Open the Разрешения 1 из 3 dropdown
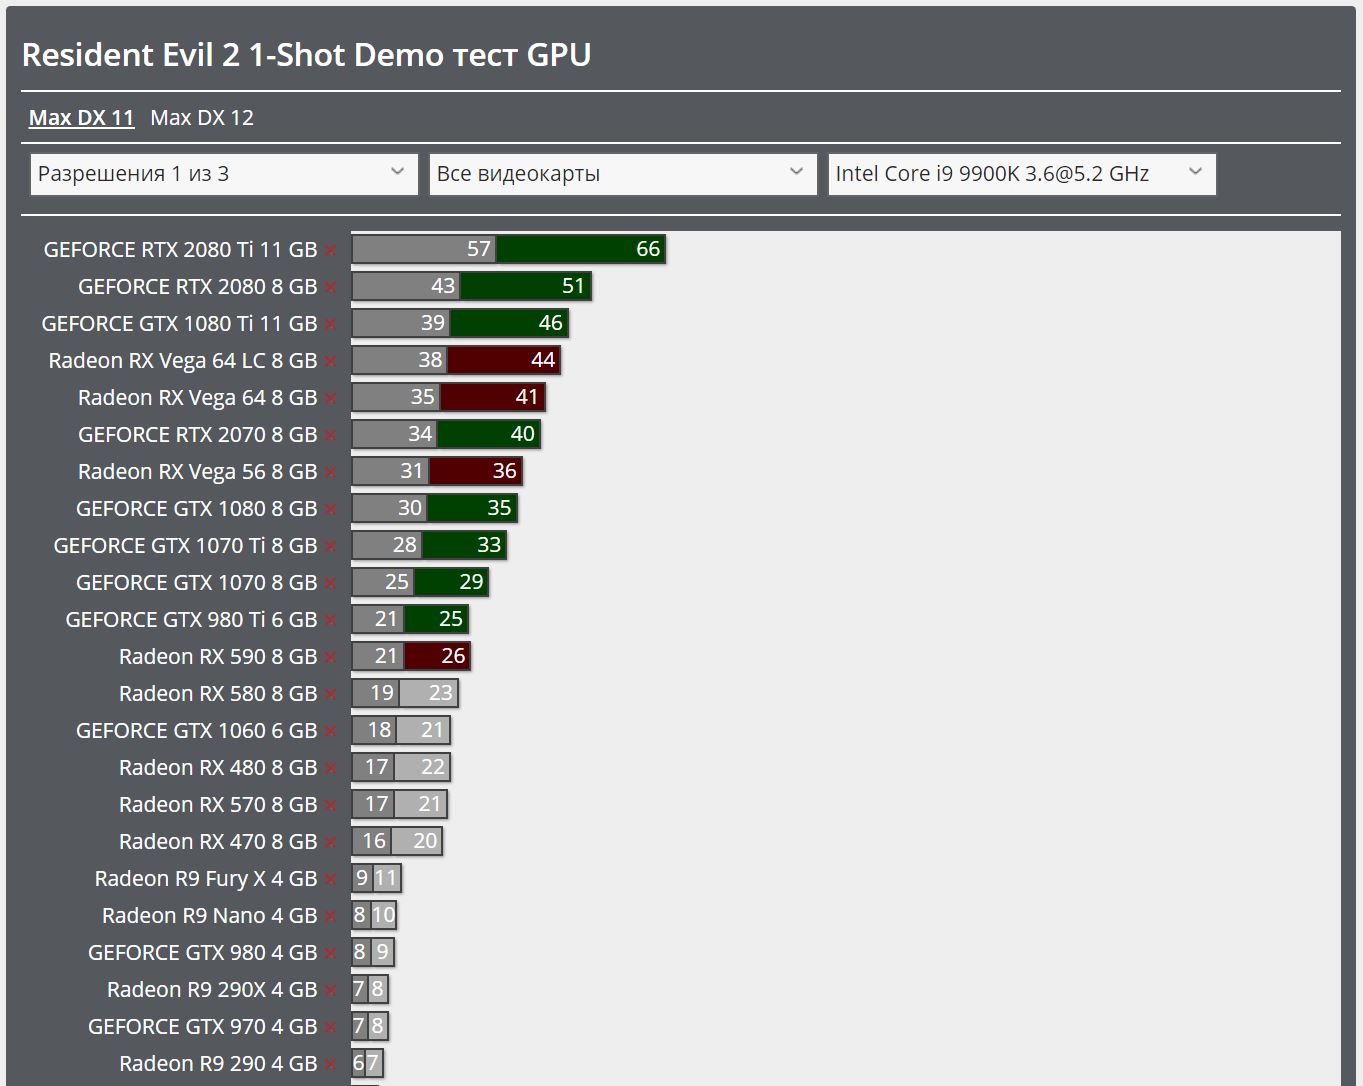The image size is (1363, 1086). click(x=224, y=174)
